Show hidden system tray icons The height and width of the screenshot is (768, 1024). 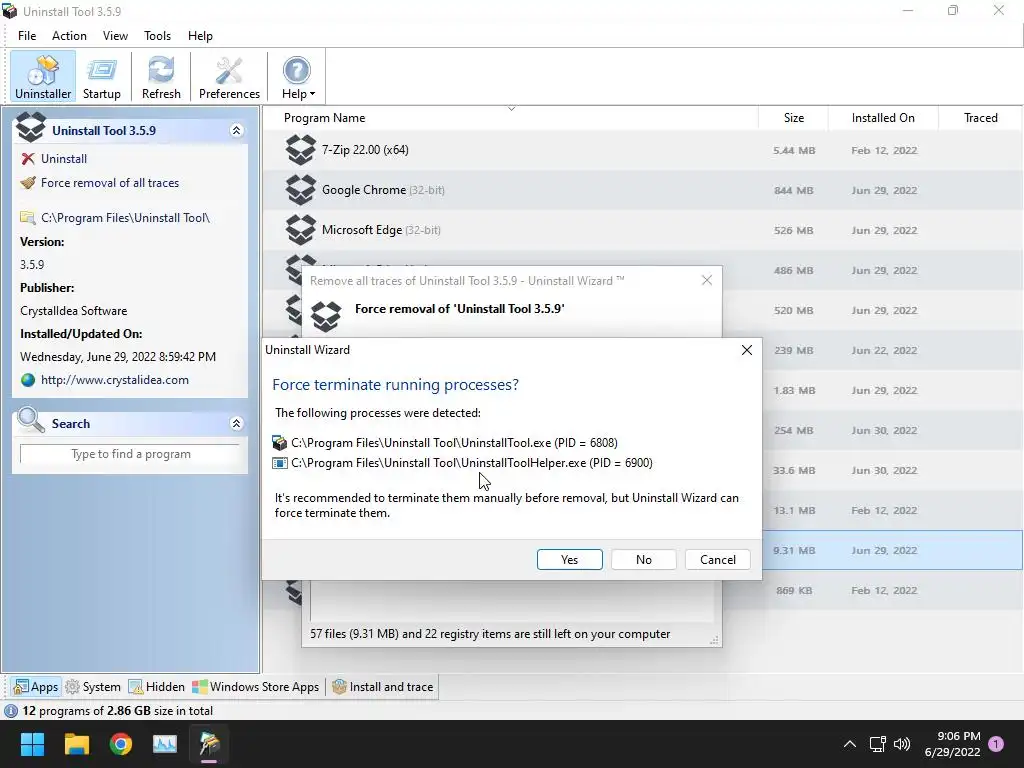point(850,744)
